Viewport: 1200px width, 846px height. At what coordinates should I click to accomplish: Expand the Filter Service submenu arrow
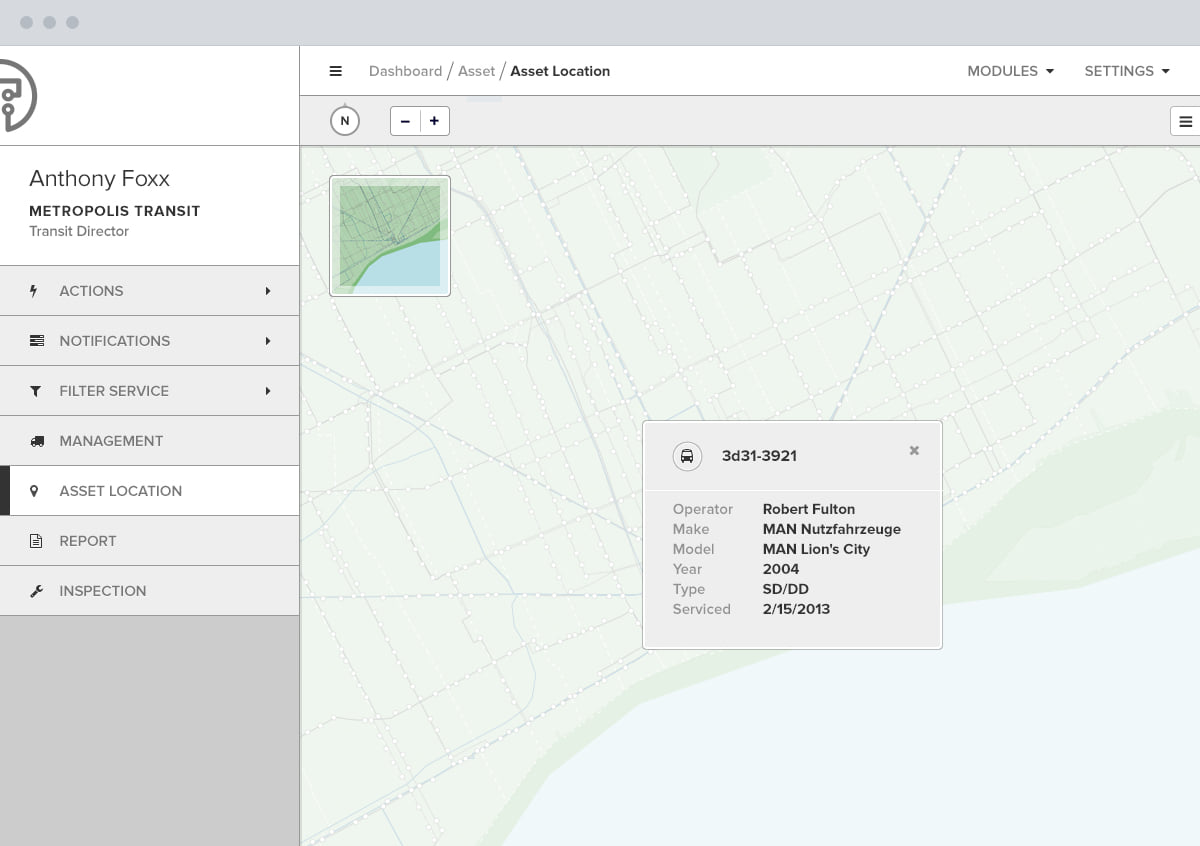click(268, 391)
